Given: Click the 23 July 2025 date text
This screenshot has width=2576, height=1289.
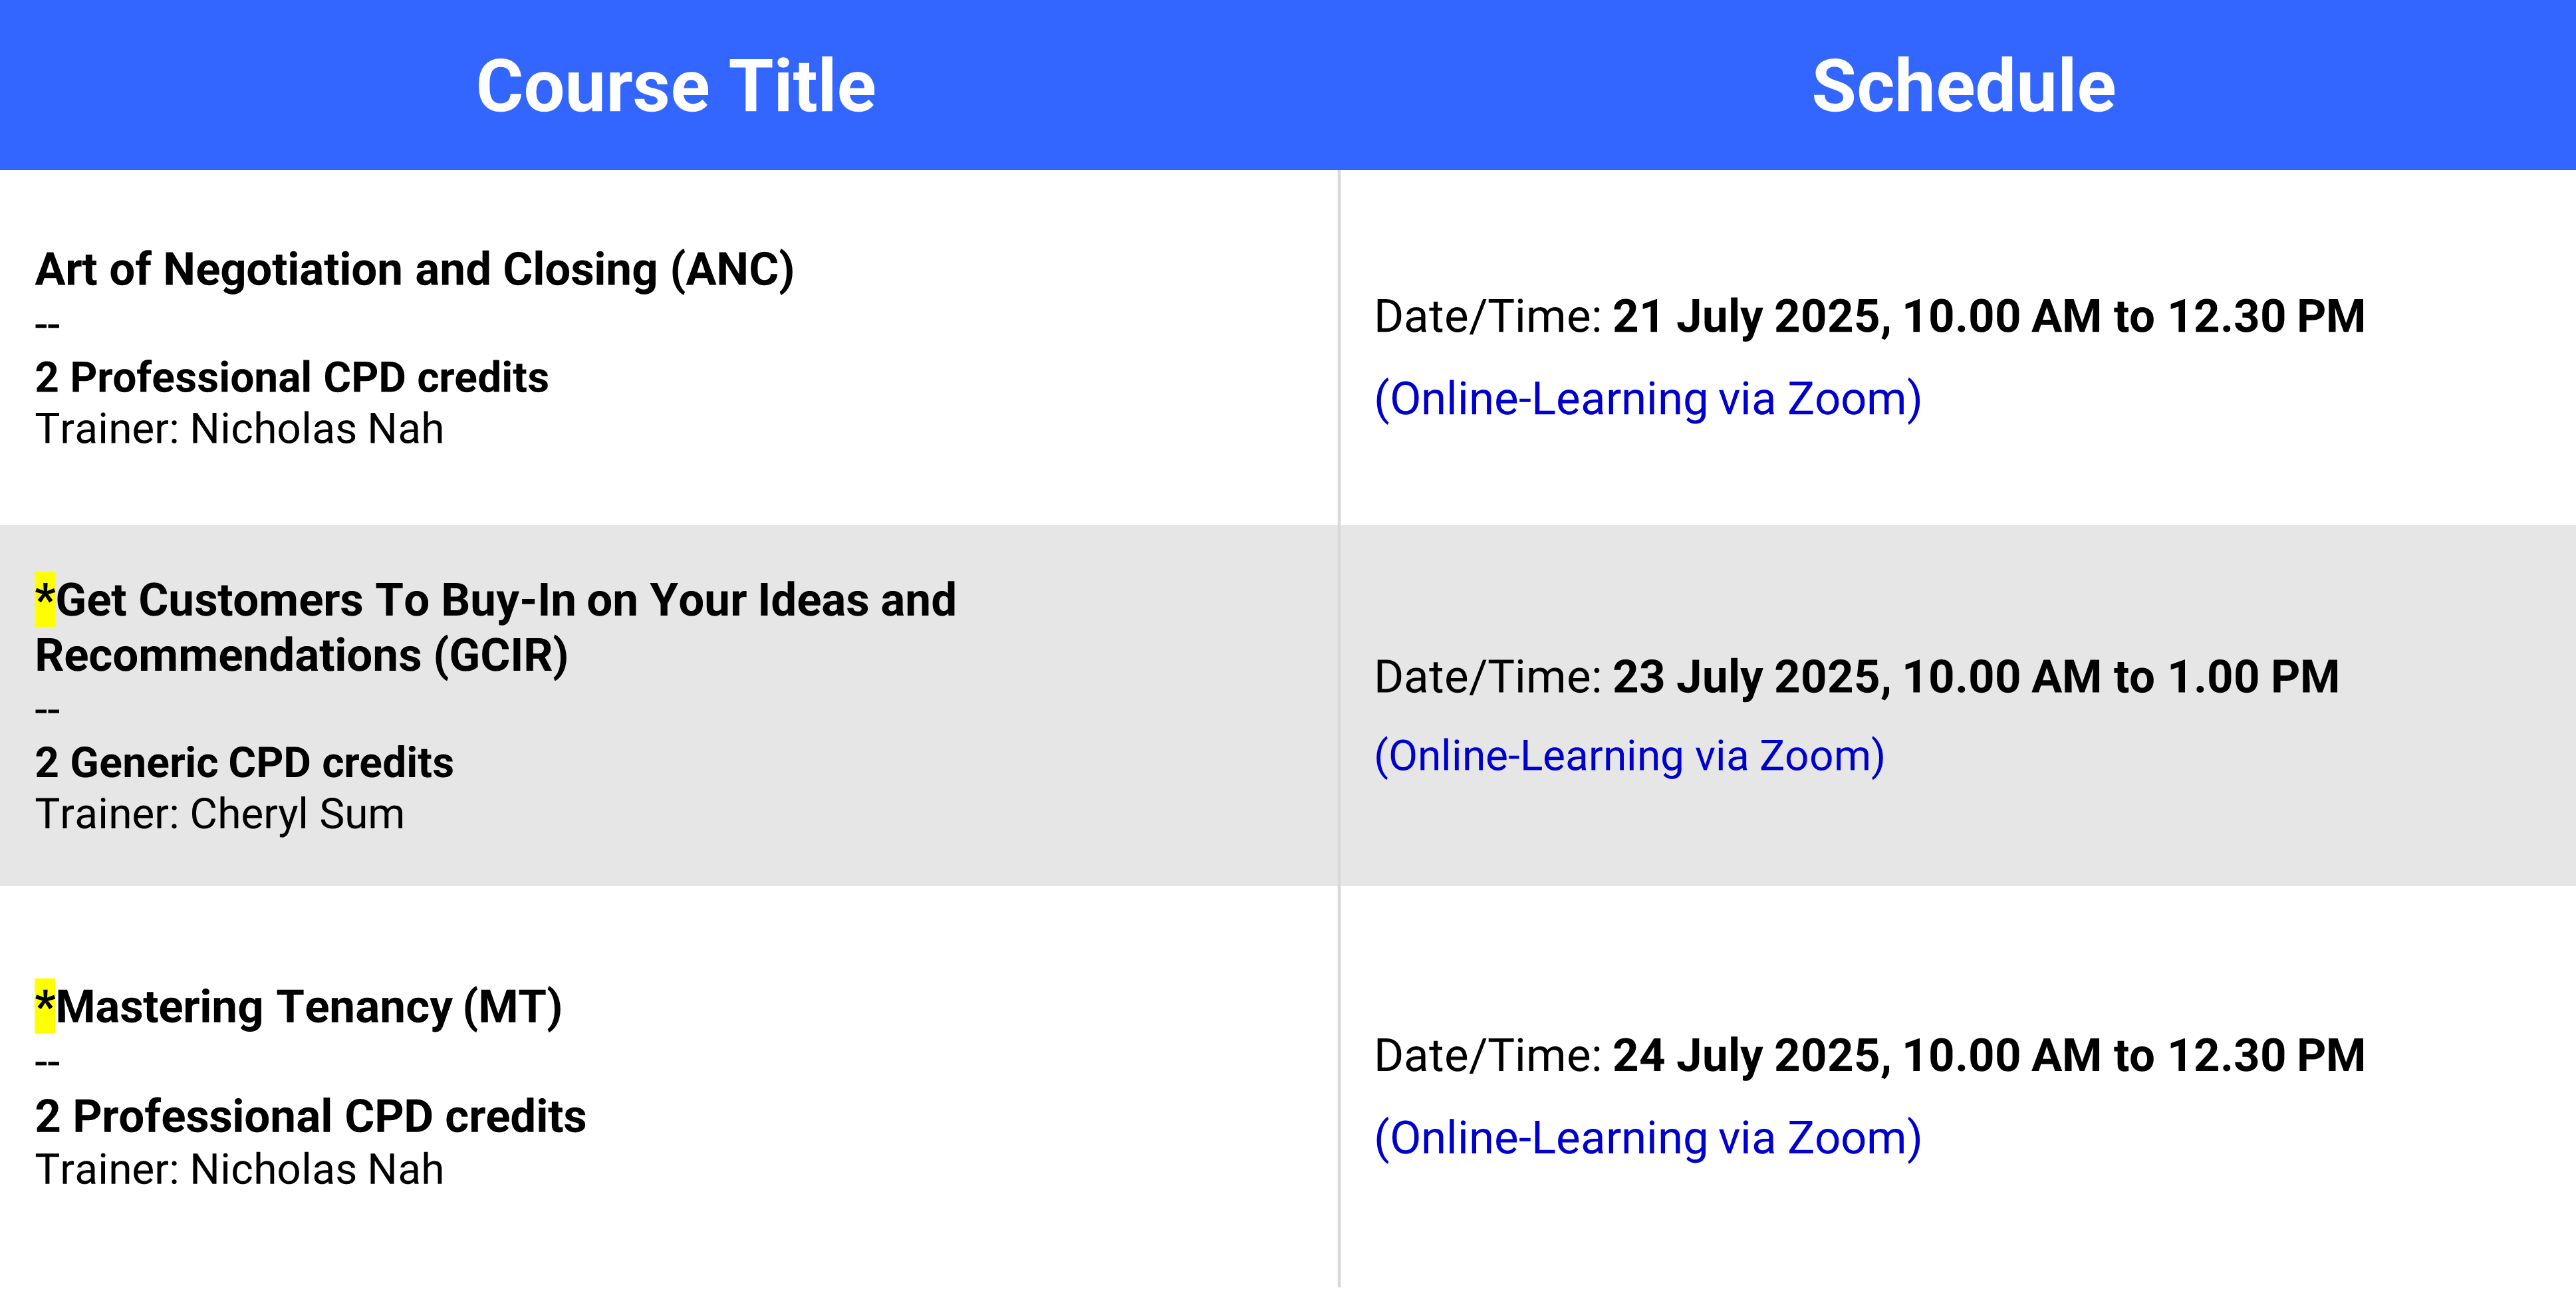Looking at the screenshot, I should (1750, 677).
